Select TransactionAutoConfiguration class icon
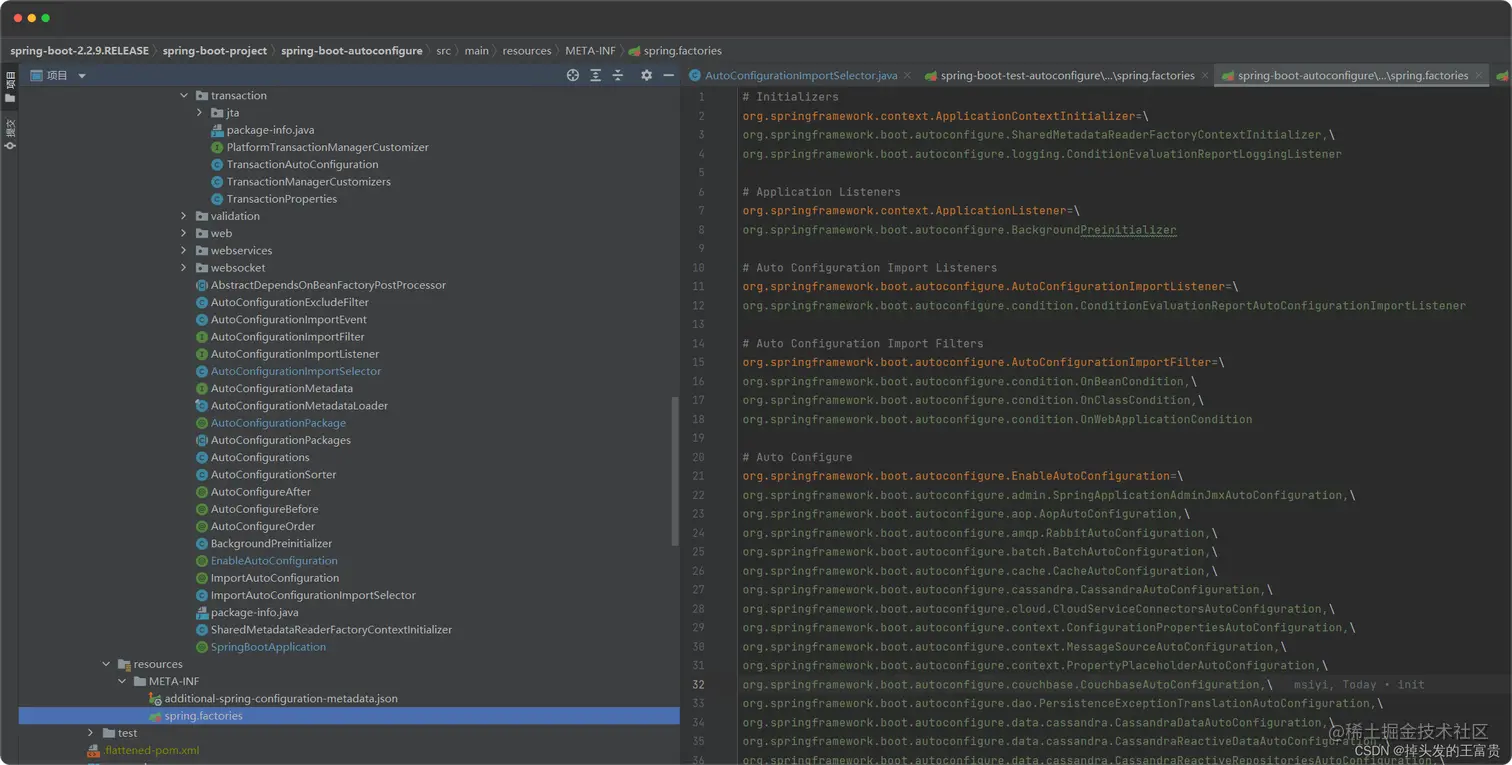1512x765 pixels. click(217, 165)
